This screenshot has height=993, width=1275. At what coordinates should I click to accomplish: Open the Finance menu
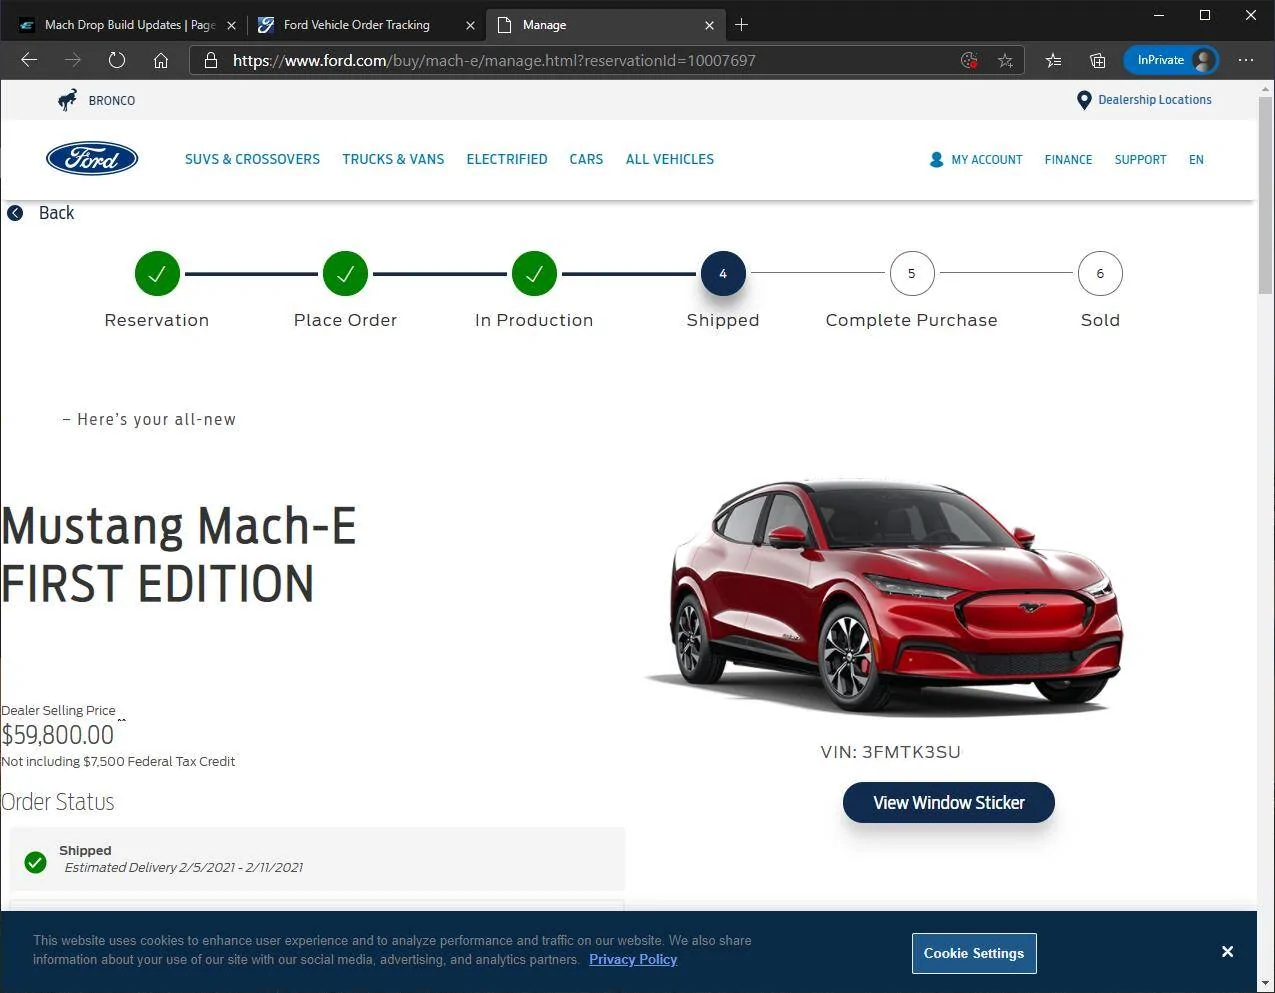coord(1068,160)
